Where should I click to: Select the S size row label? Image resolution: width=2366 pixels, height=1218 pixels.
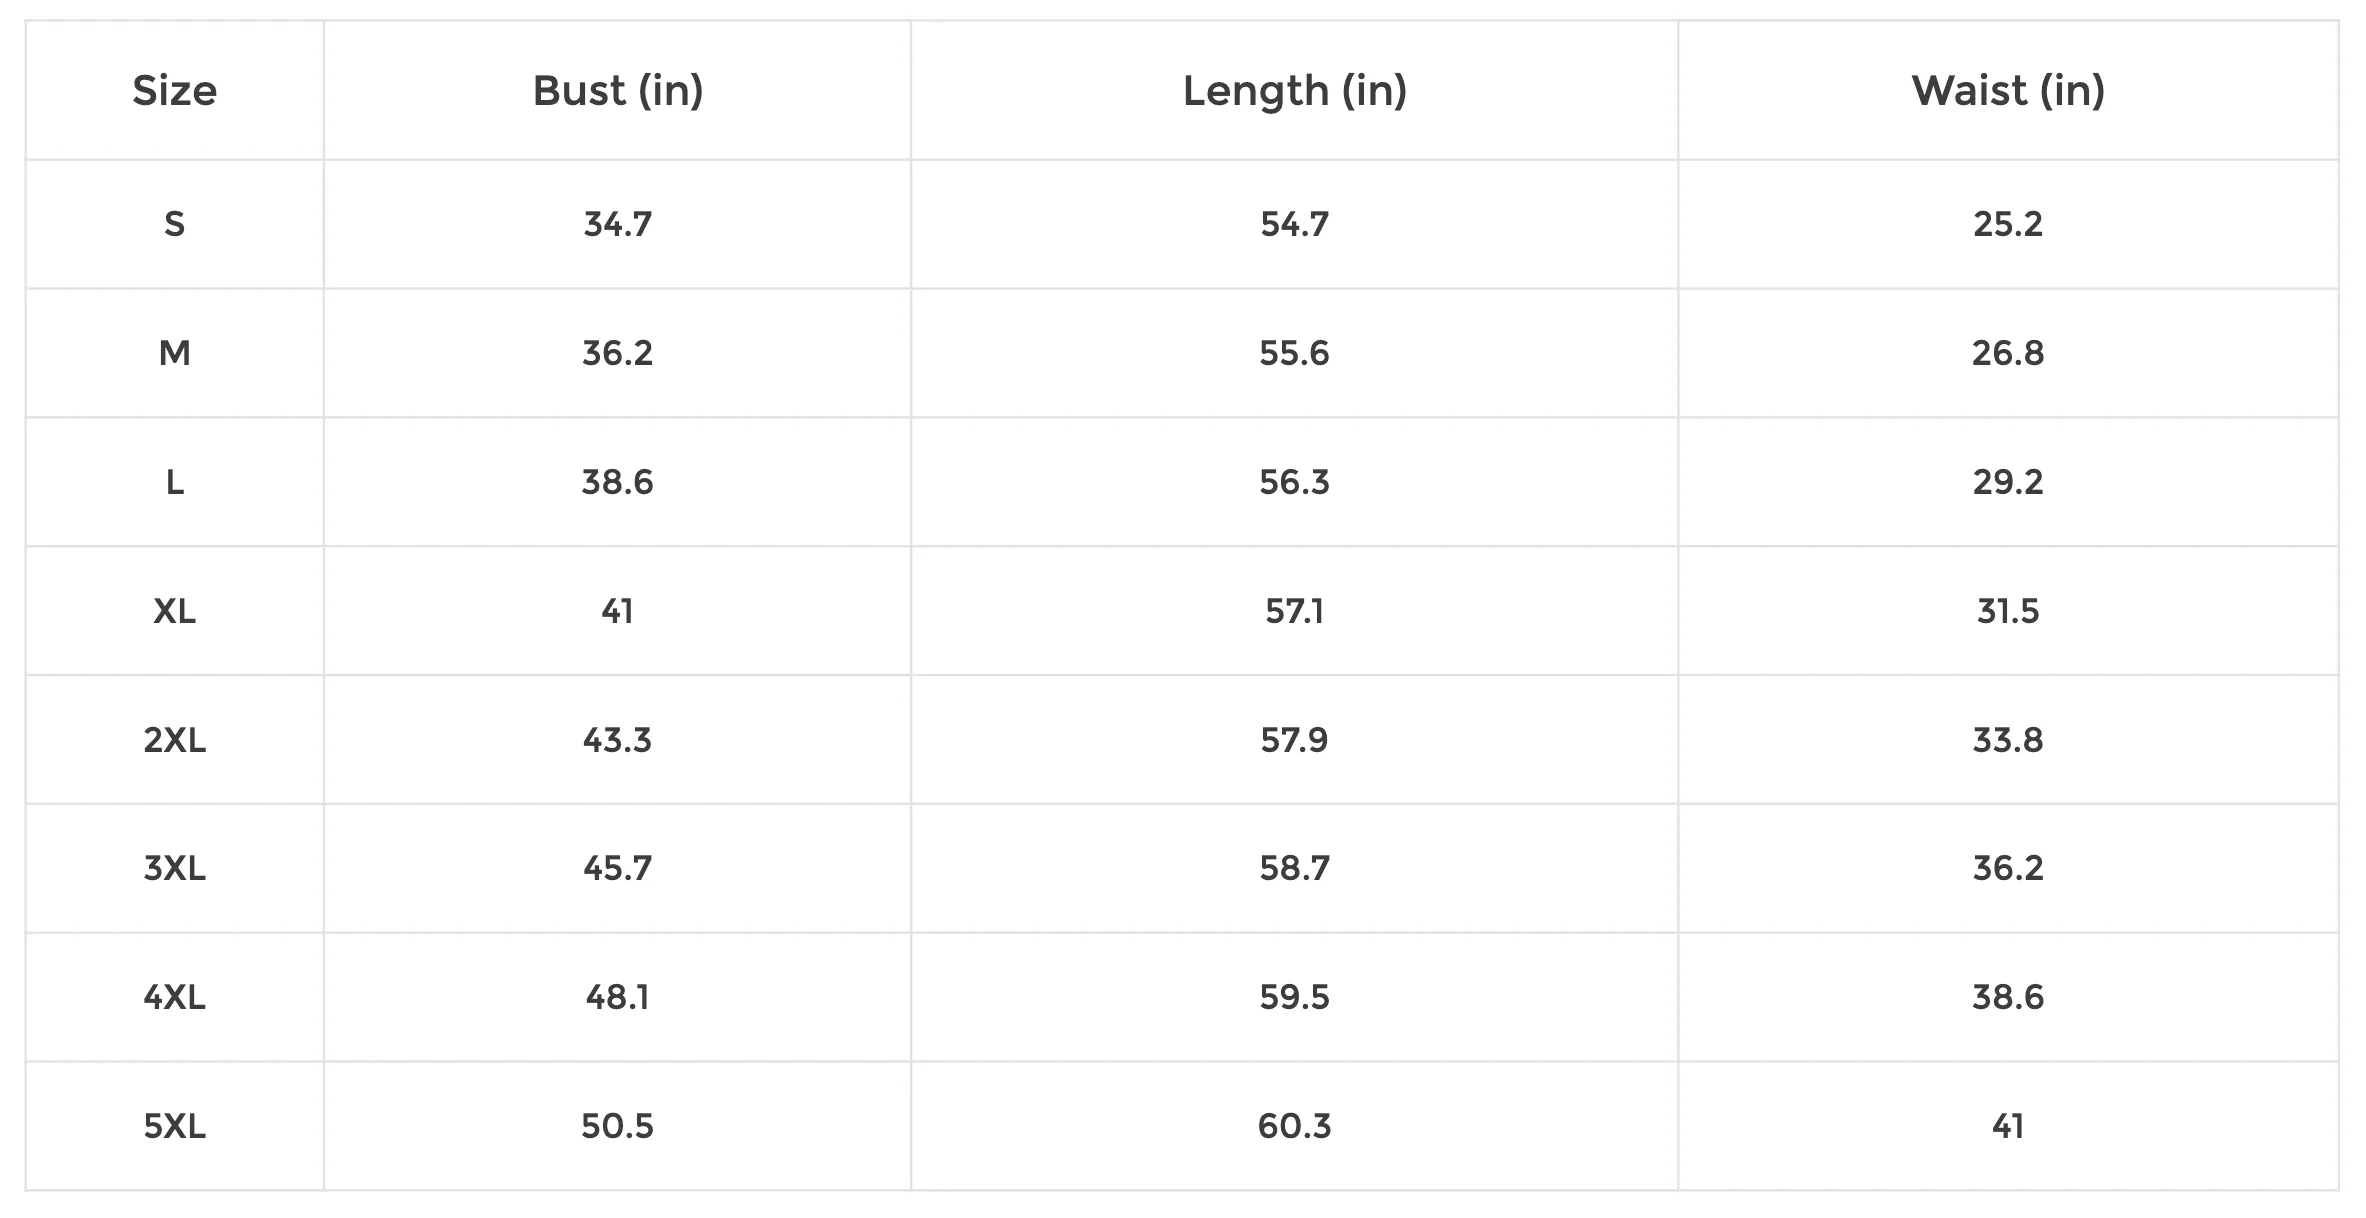[x=174, y=224]
